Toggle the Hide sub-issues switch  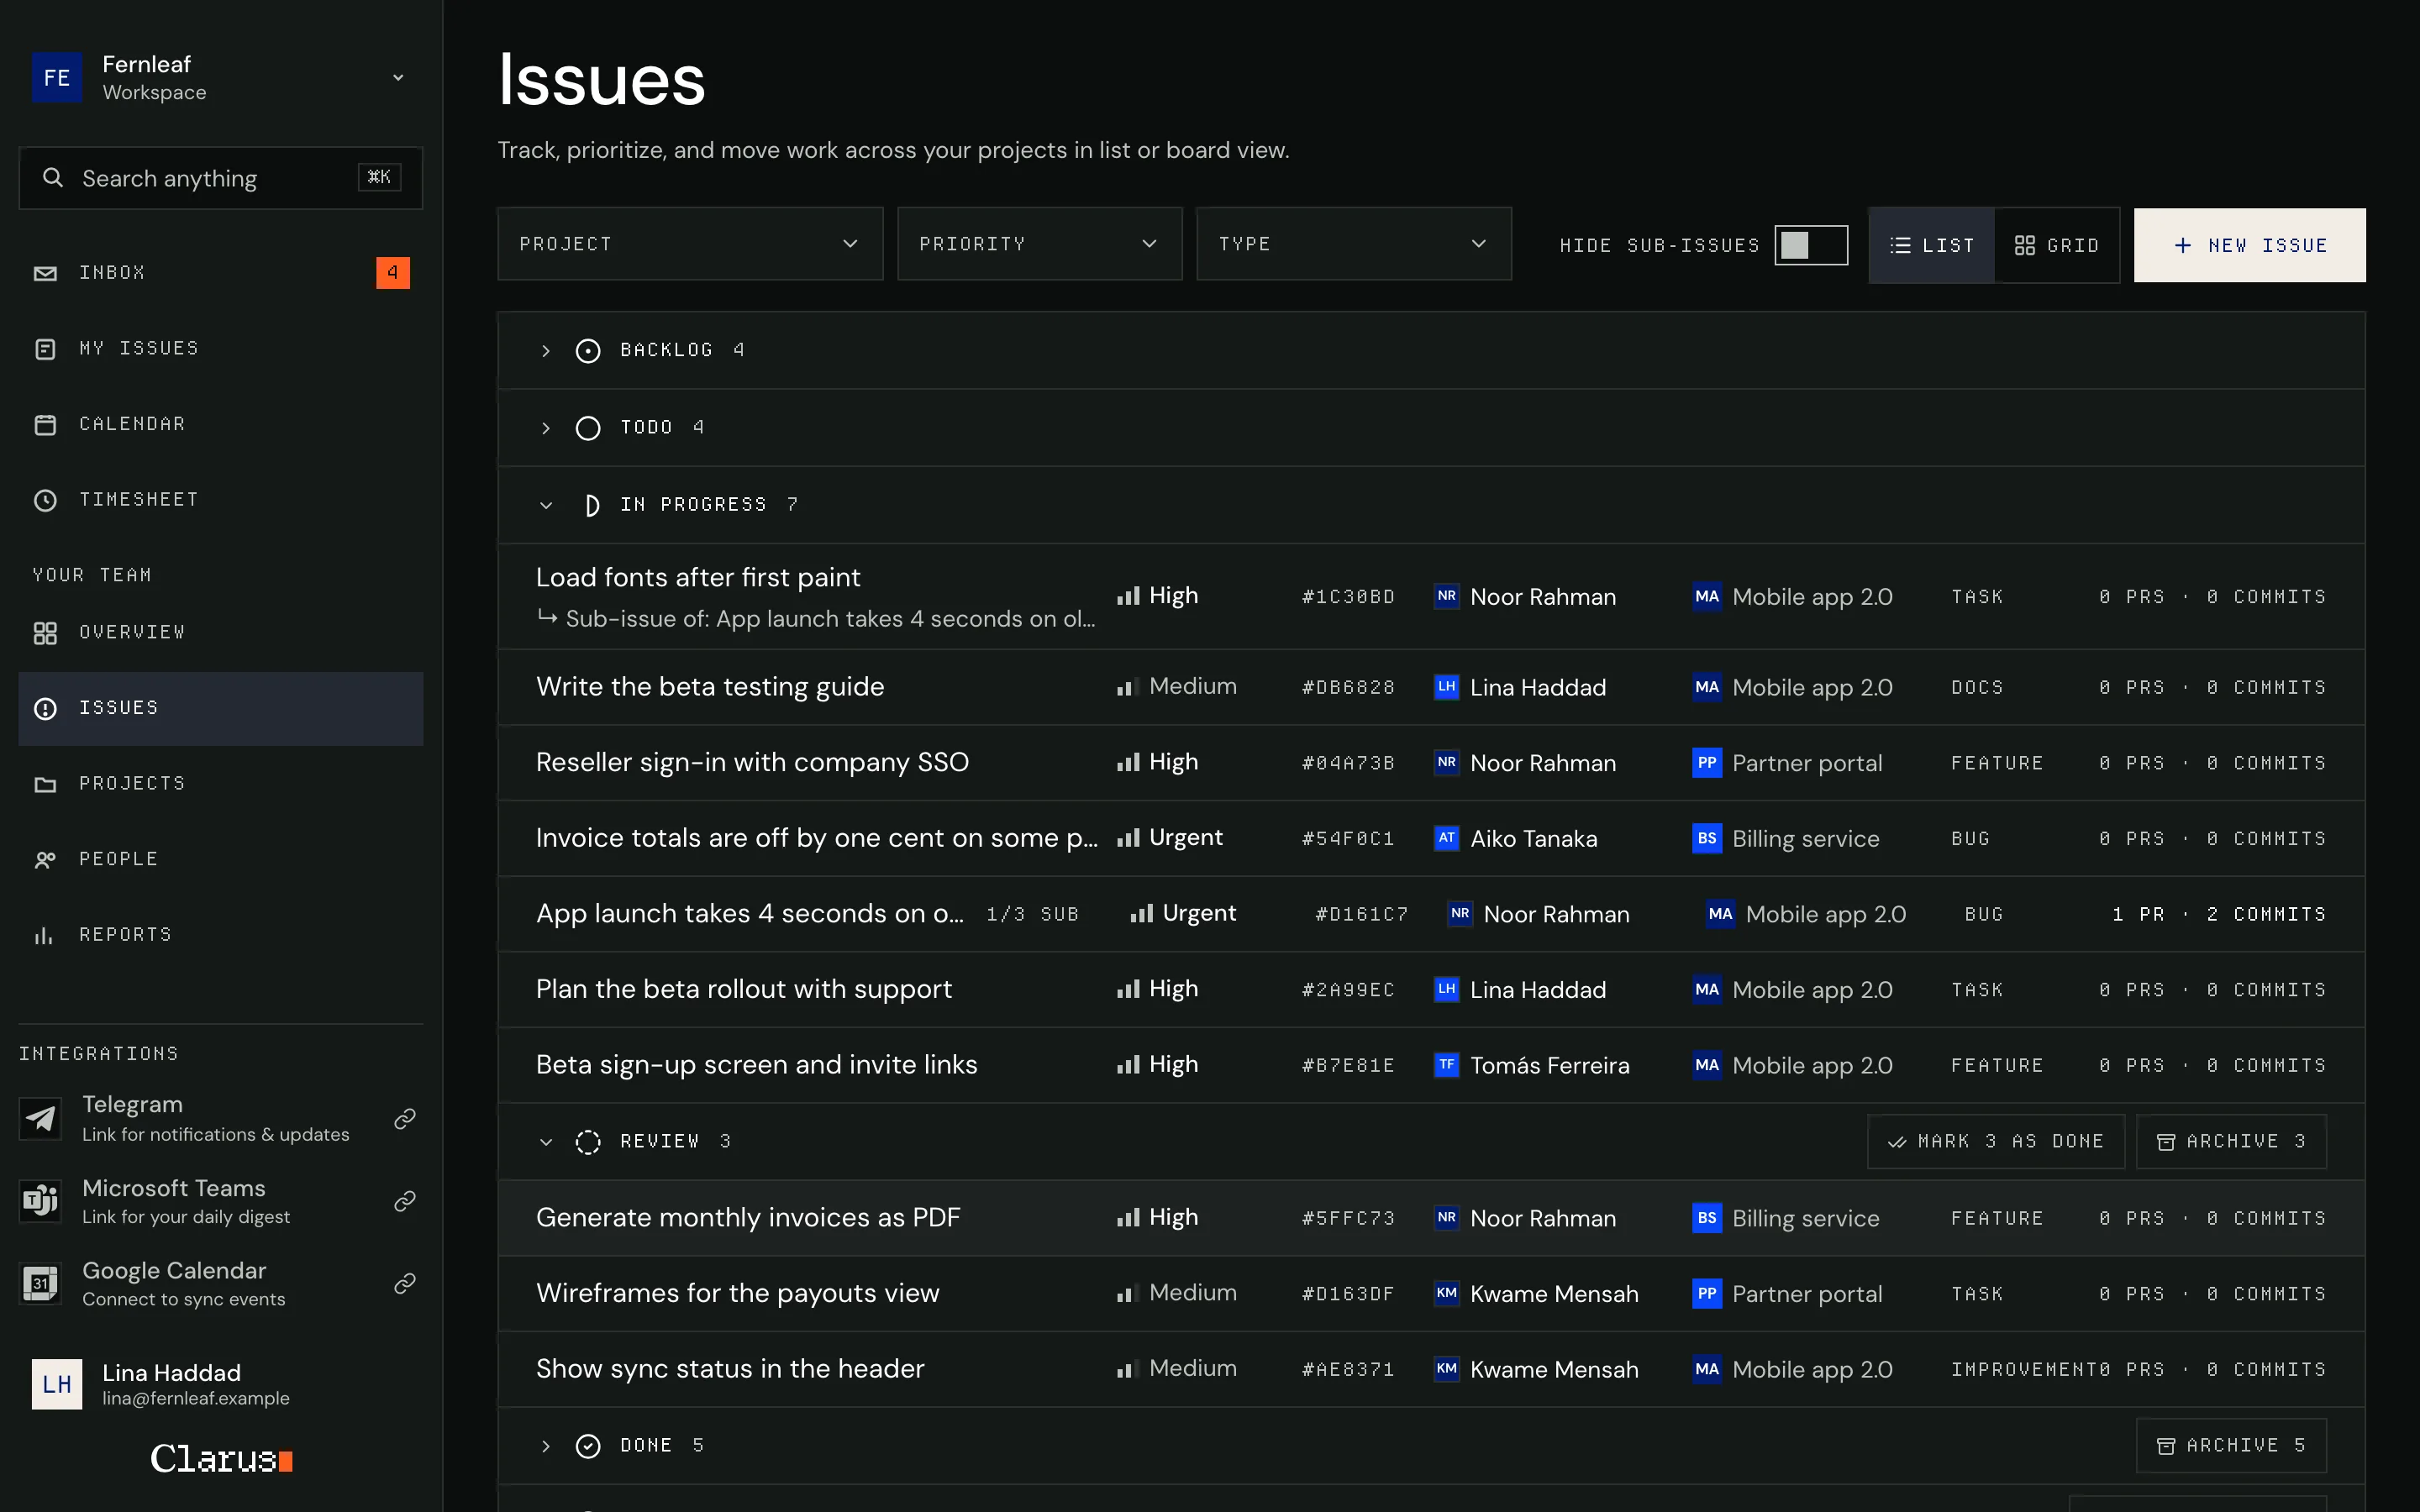(x=1811, y=245)
